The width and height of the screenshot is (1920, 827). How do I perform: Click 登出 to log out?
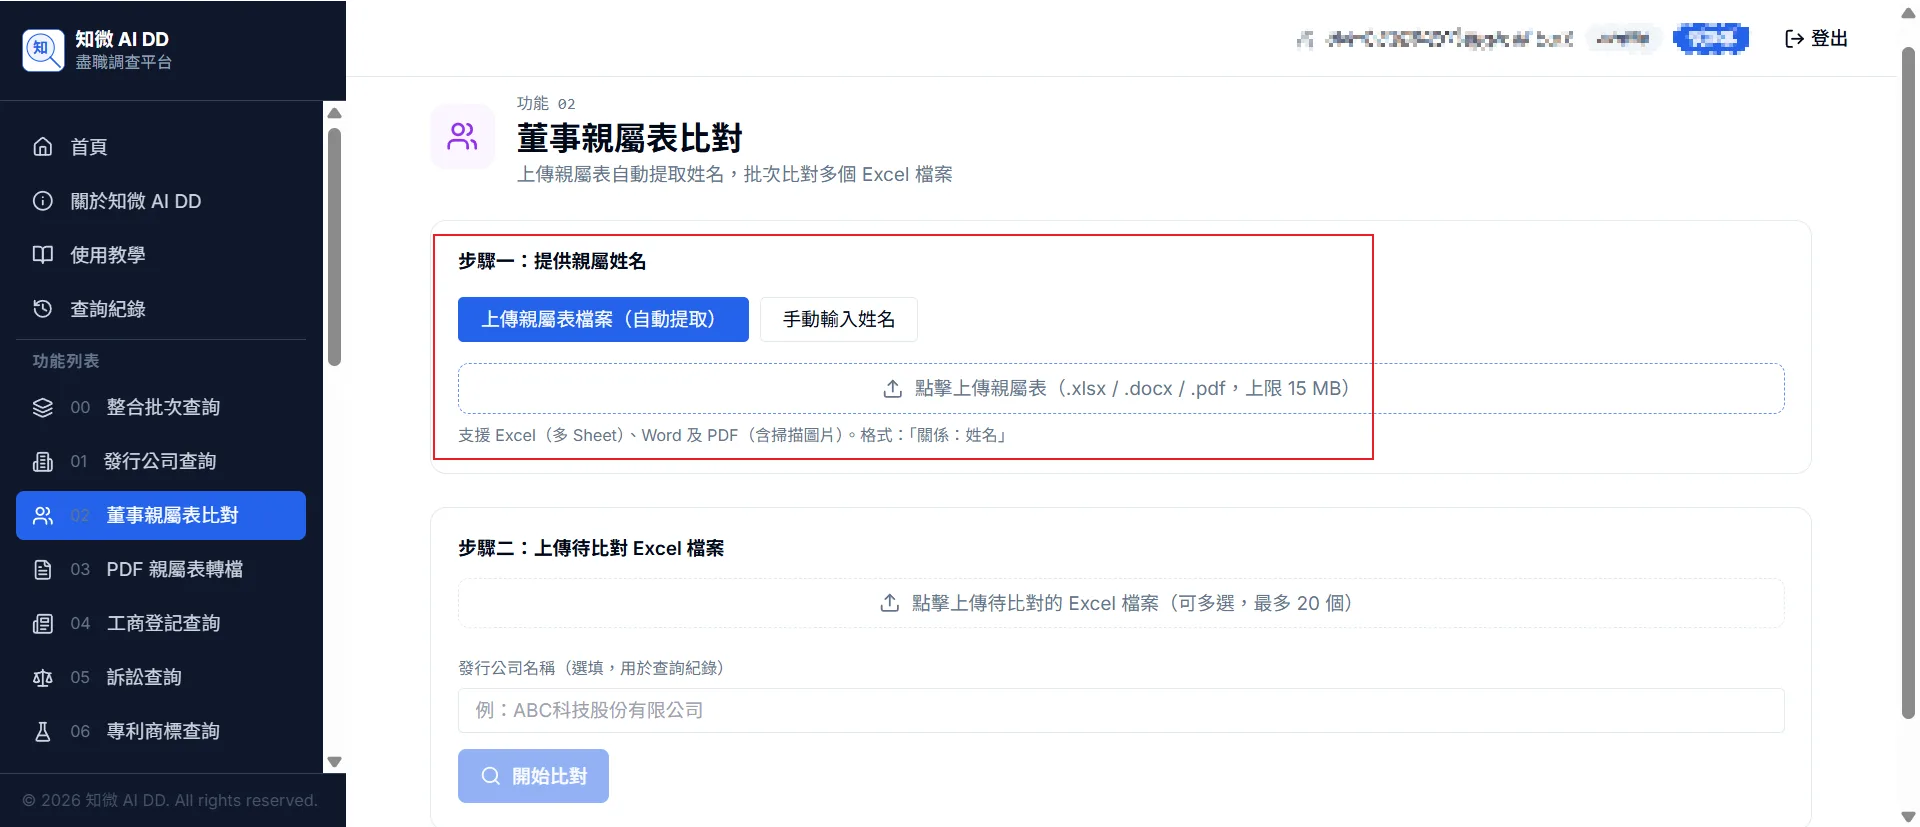[1816, 38]
